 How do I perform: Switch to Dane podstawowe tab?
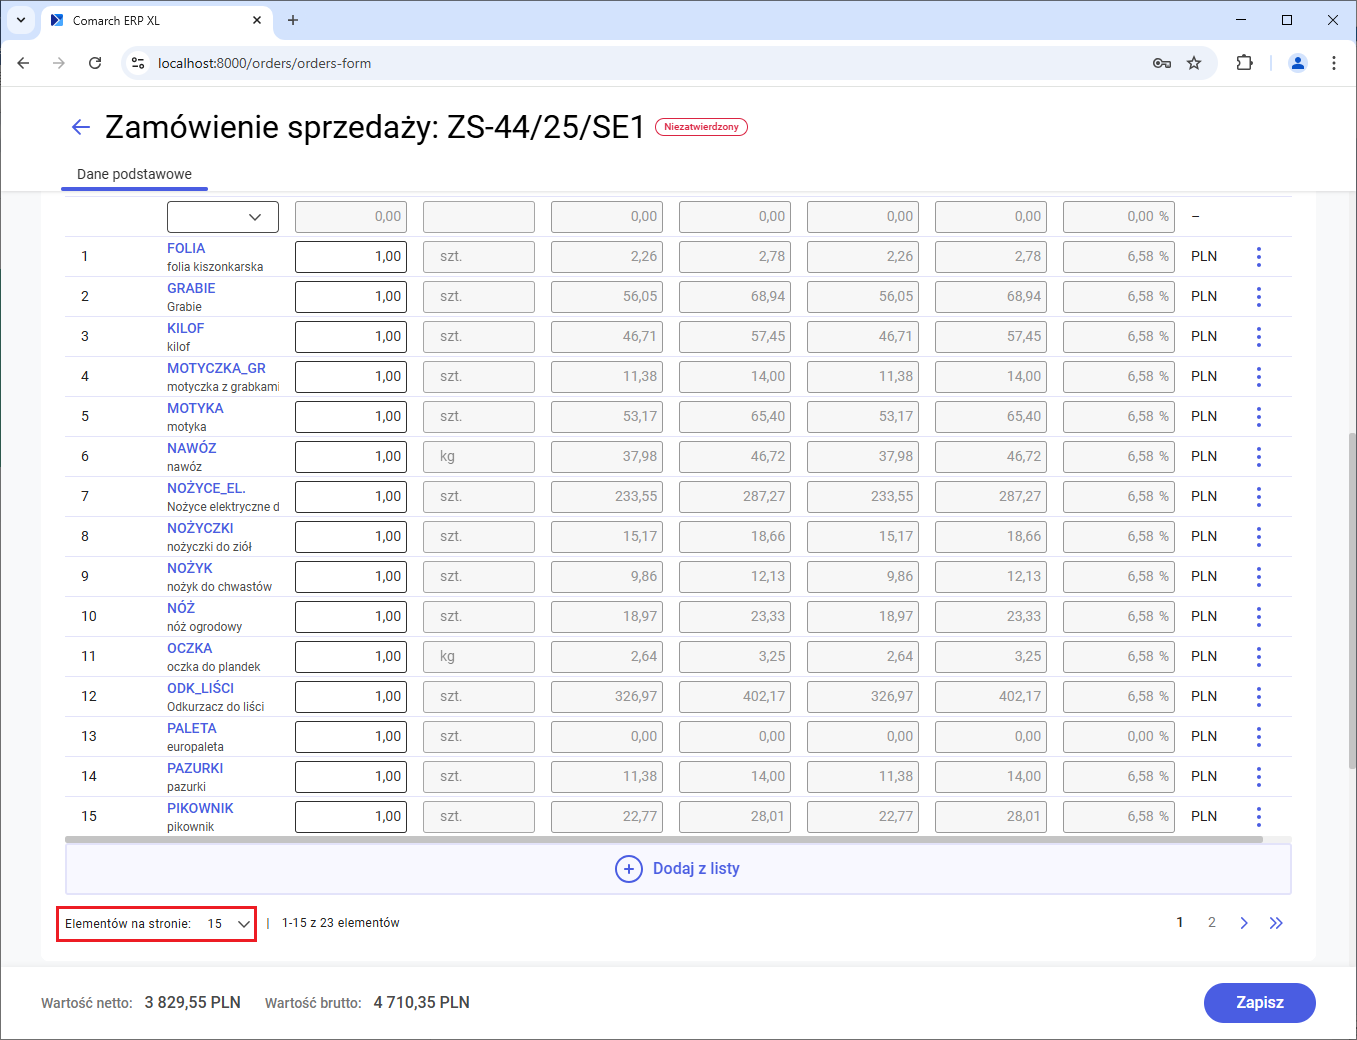tap(134, 174)
